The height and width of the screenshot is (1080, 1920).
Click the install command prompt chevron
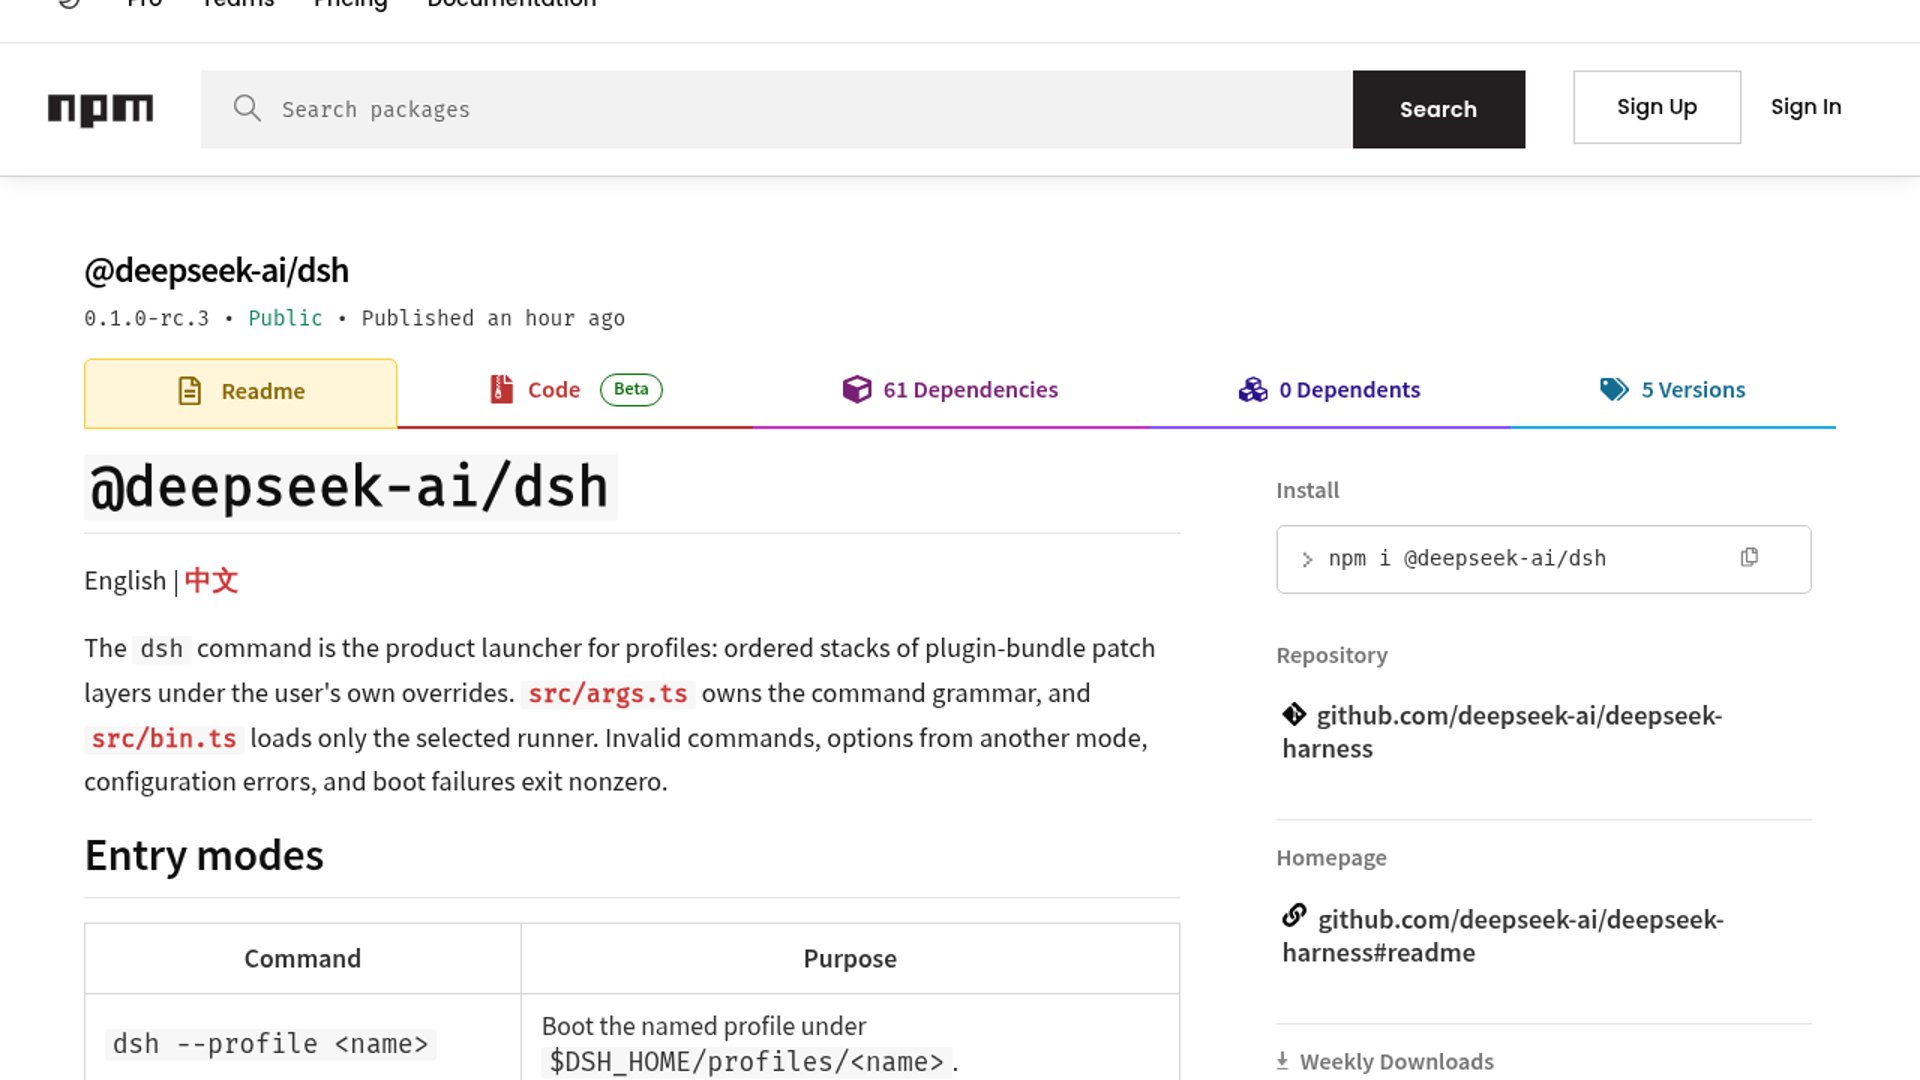(1307, 560)
